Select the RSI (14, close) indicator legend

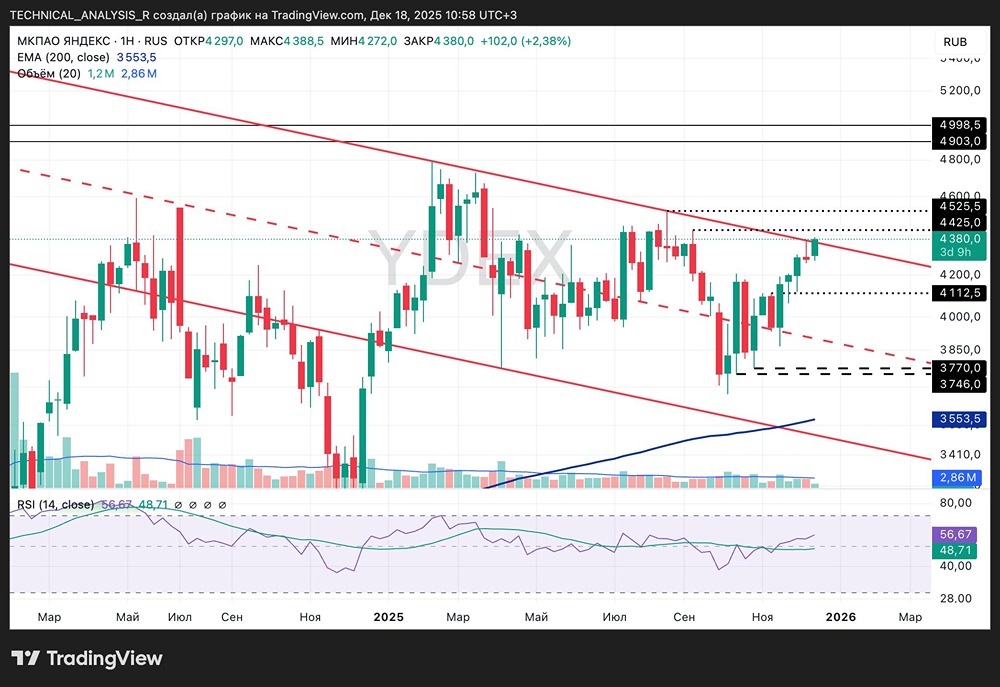click(x=55, y=505)
